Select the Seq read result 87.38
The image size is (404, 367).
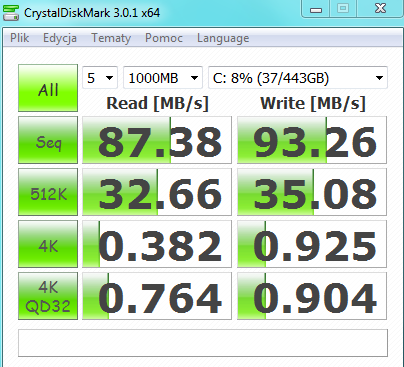pyautogui.click(x=157, y=140)
